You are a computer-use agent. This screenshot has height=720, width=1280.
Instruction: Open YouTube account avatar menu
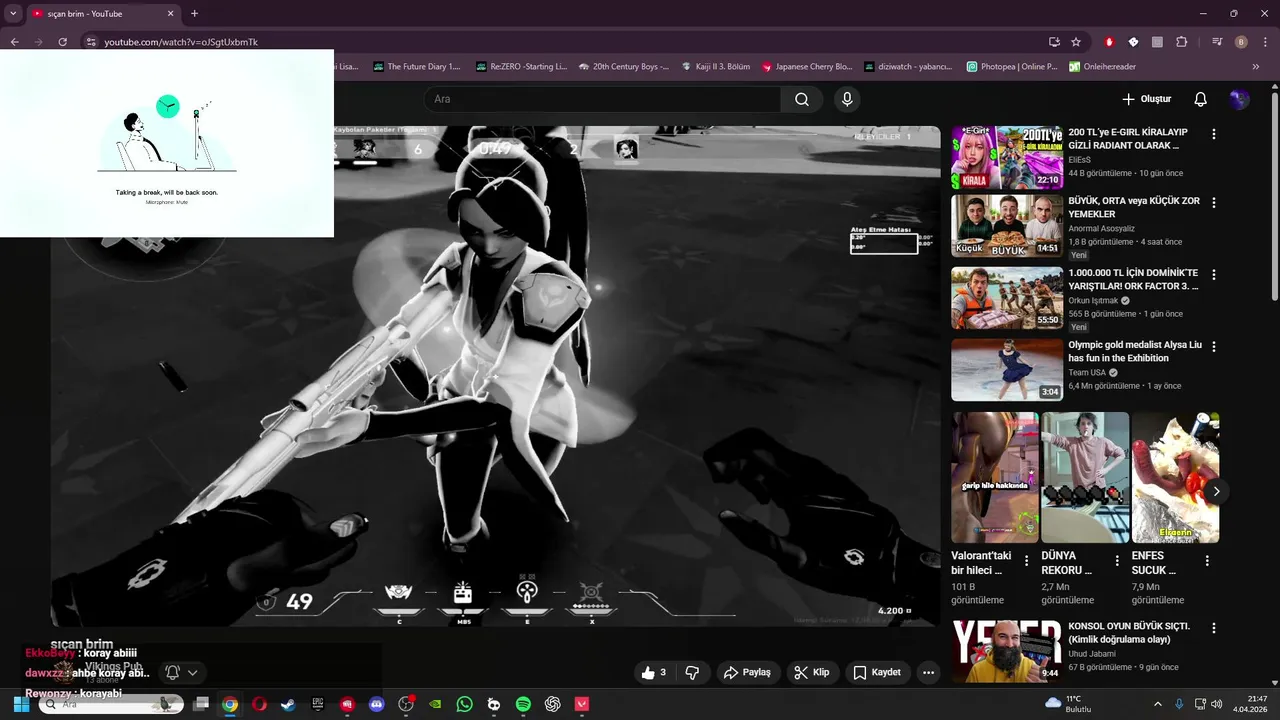click(1239, 99)
